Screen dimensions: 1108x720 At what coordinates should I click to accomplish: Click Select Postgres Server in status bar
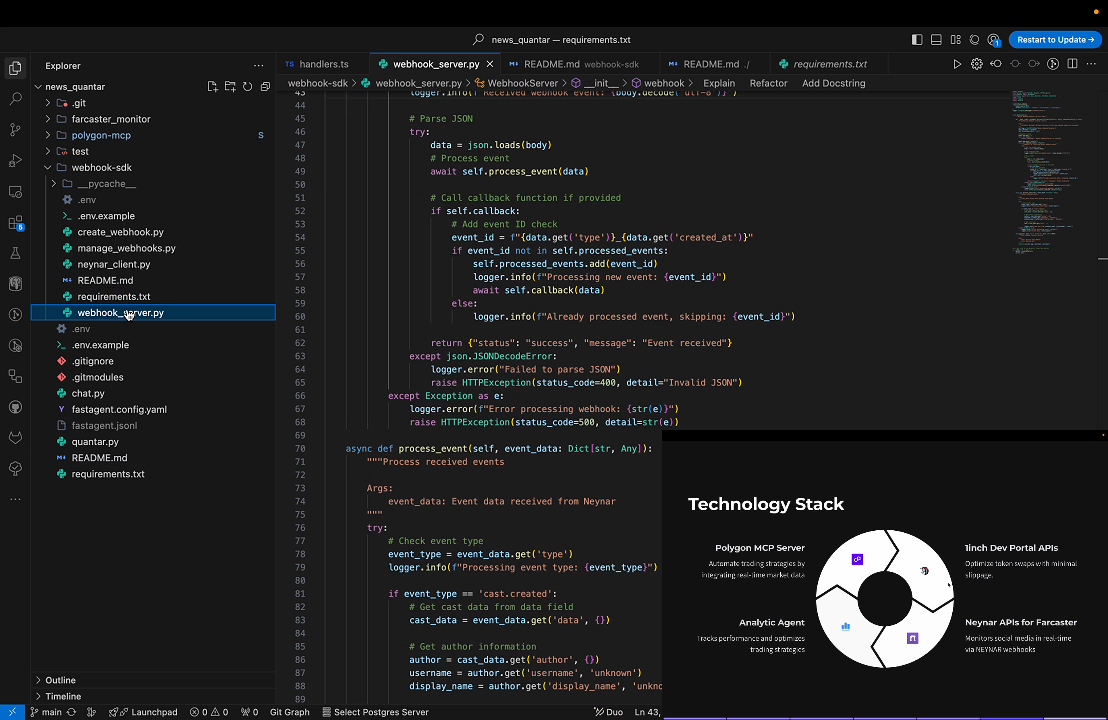pos(375,712)
